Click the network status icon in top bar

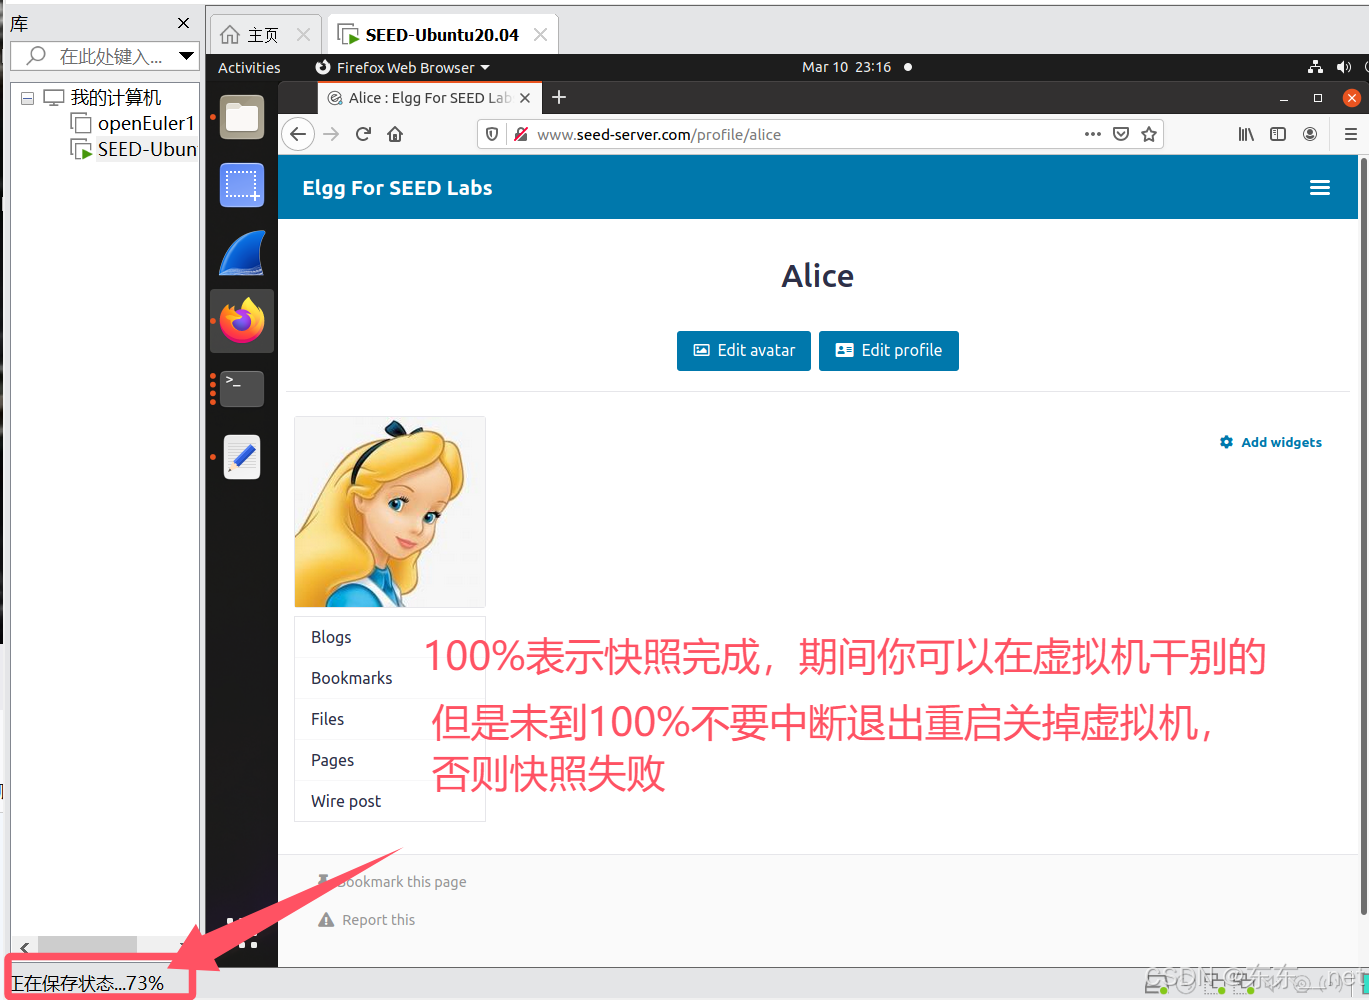point(1315,67)
